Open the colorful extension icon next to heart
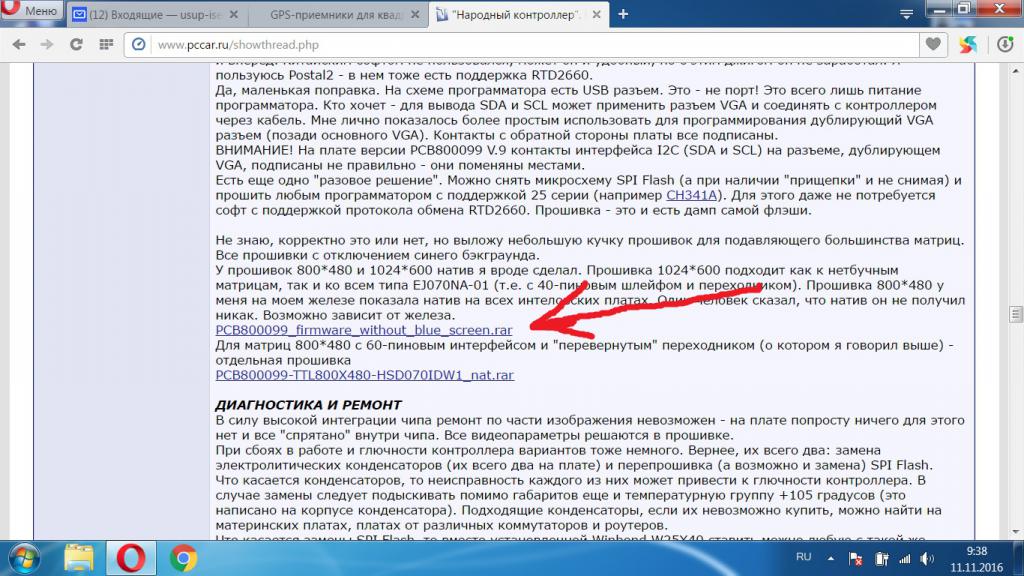This screenshot has height=576, width=1024. pos(968,44)
